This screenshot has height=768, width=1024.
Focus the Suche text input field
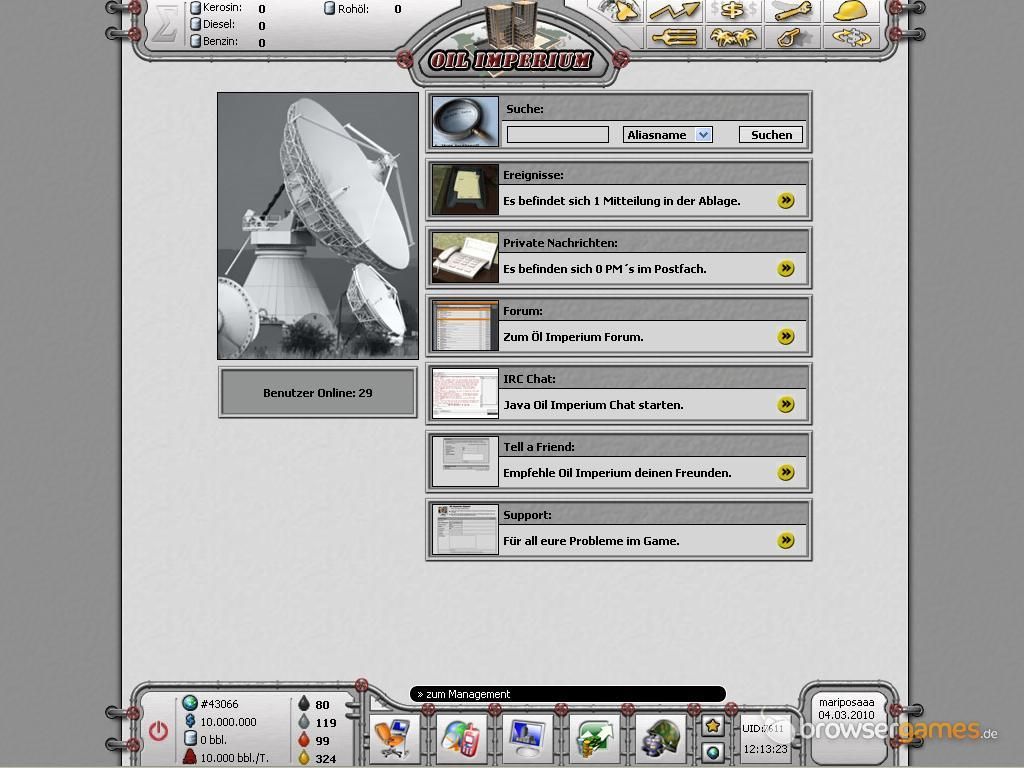(558, 135)
